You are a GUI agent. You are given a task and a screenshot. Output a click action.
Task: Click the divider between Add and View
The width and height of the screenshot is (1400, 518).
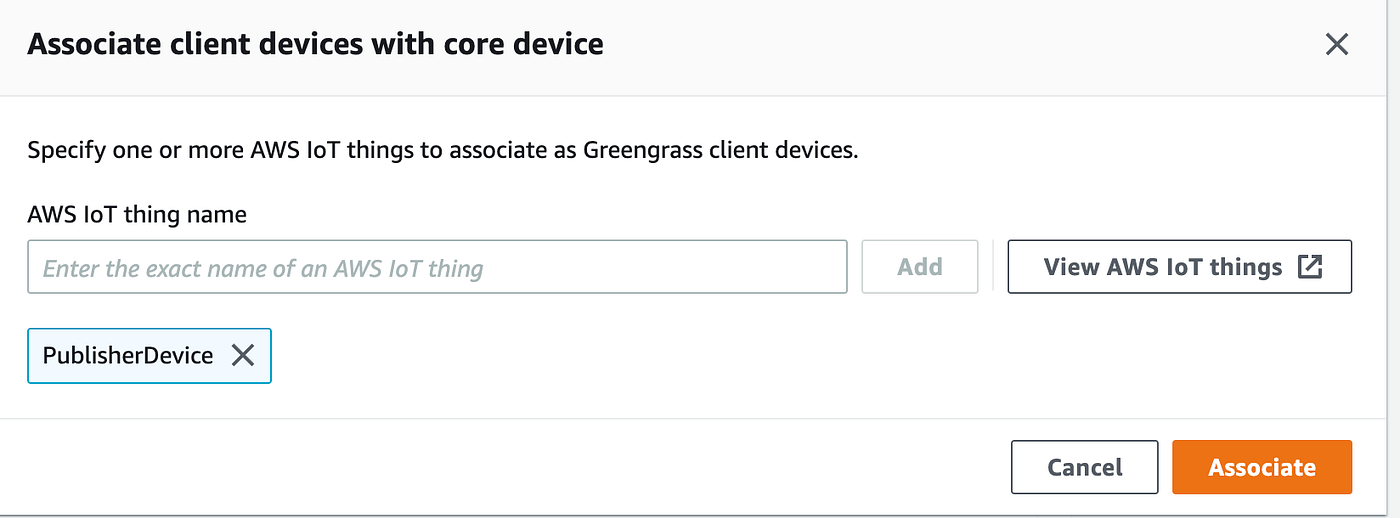(992, 267)
